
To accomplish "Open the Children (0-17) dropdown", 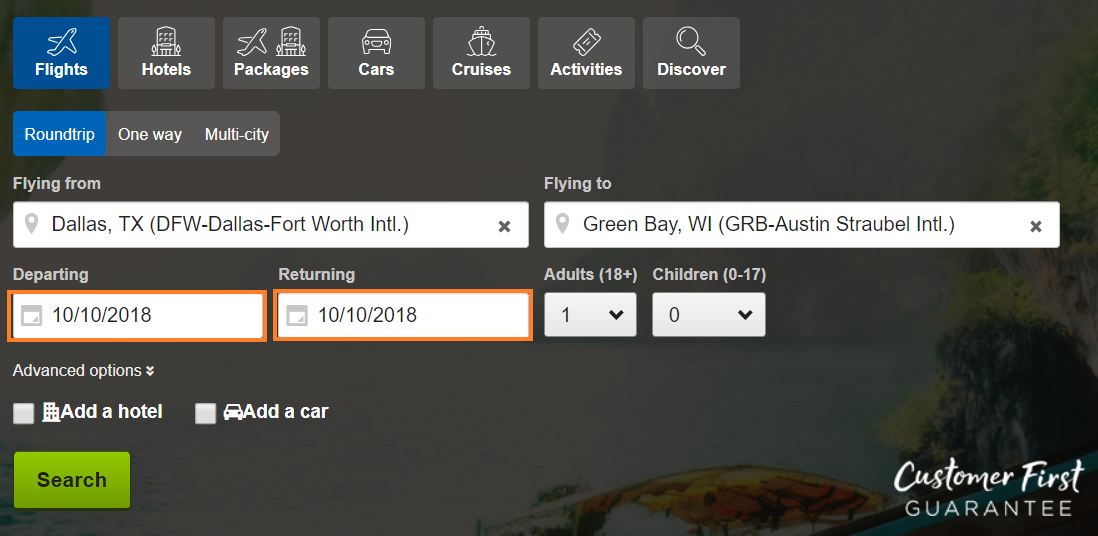I will click(x=709, y=315).
